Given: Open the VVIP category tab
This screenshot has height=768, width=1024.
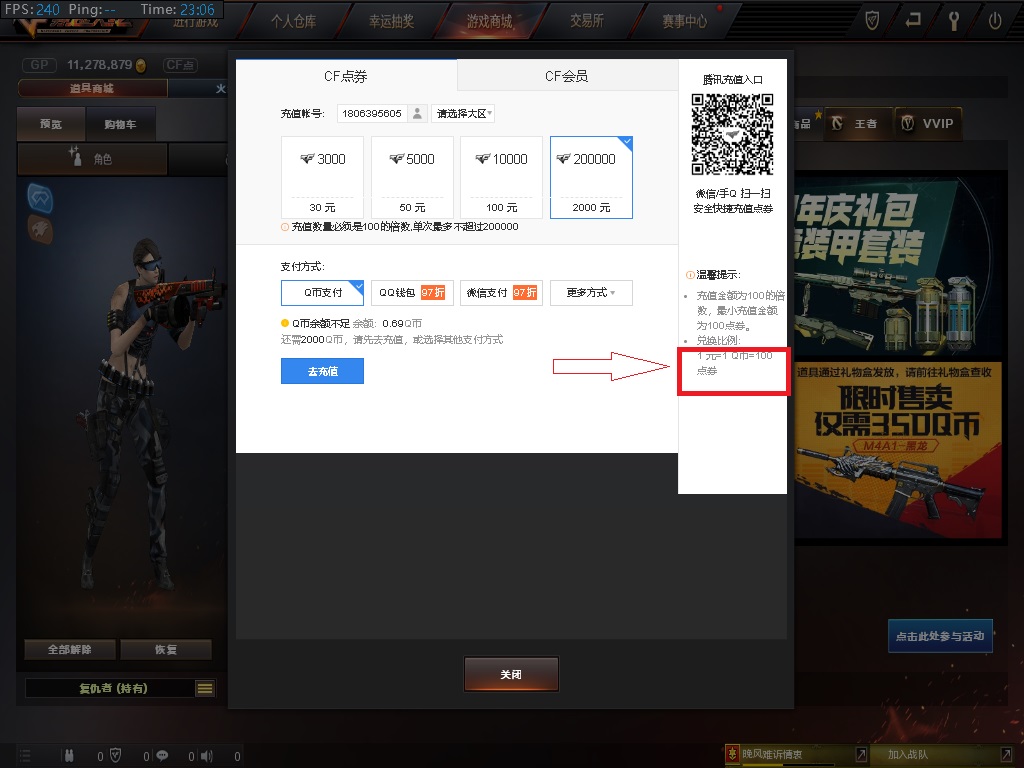Looking at the screenshot, I should click(x=927, y=123).
